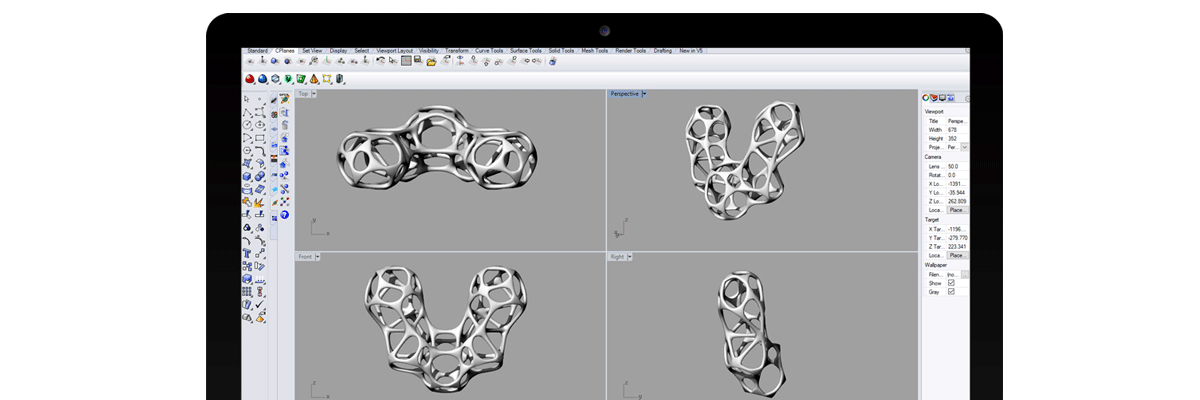Toggle the wallpaper Show checkbox

[x=951, y=283]
